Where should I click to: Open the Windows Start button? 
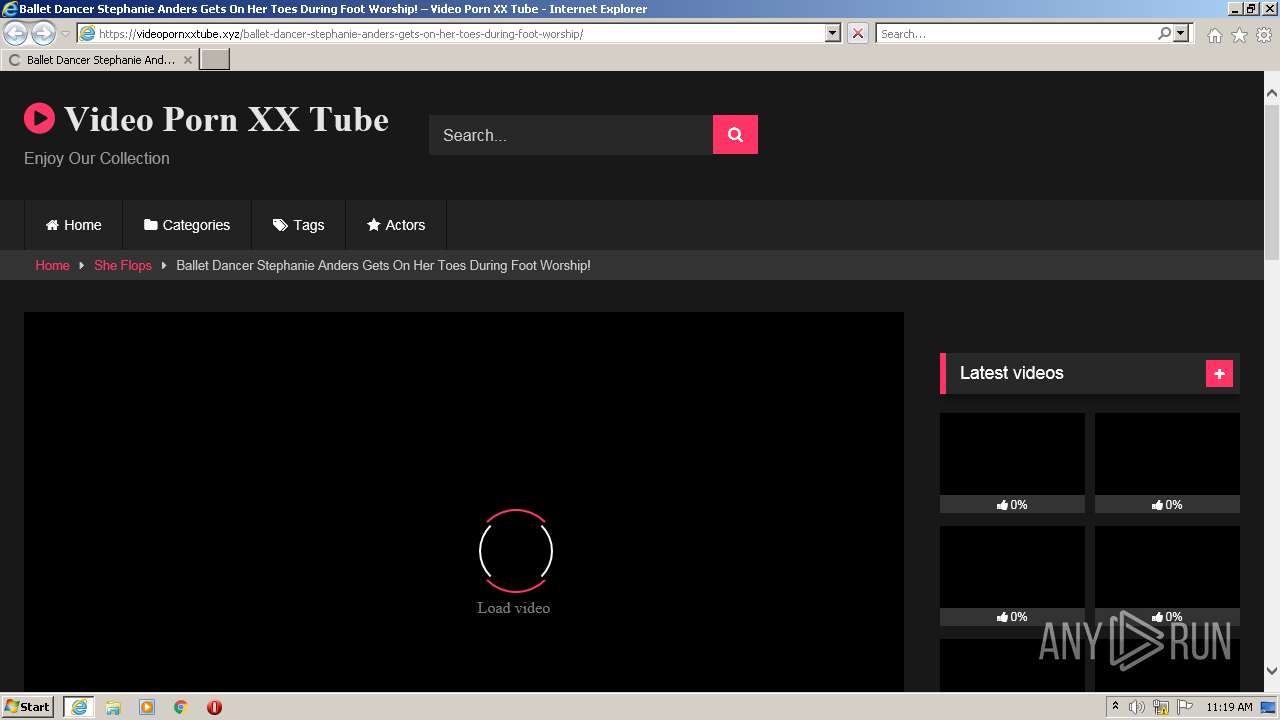(27, 707)
